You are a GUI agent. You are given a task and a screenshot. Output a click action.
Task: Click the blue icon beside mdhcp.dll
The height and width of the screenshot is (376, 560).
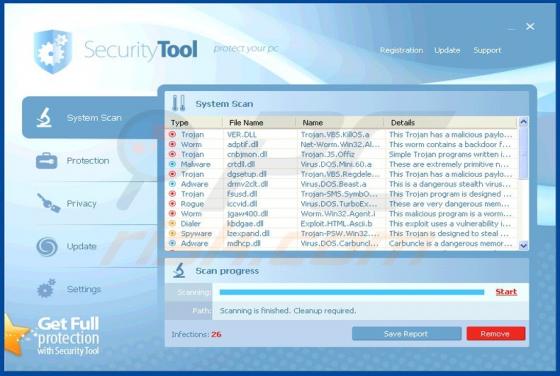tap(172, 243)
